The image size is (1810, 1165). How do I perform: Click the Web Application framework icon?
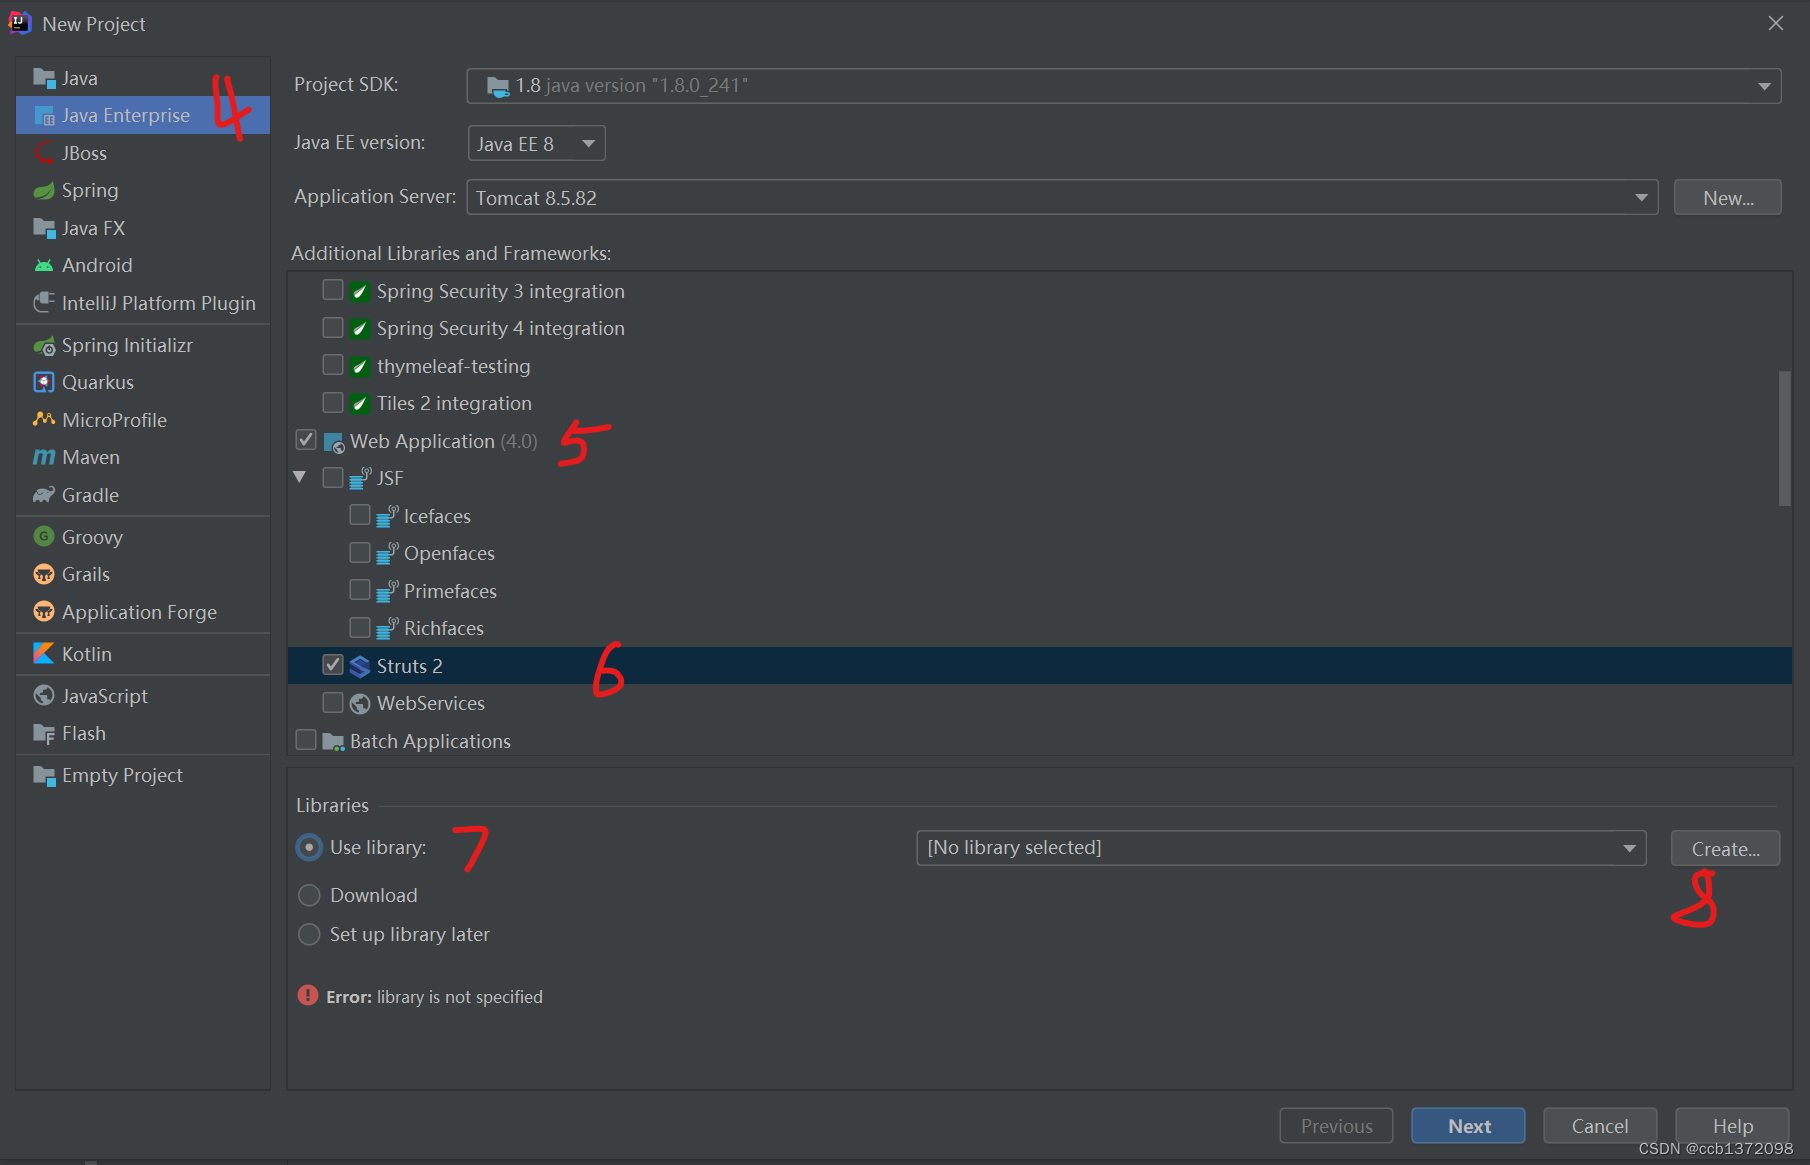[x=334, y=442]
